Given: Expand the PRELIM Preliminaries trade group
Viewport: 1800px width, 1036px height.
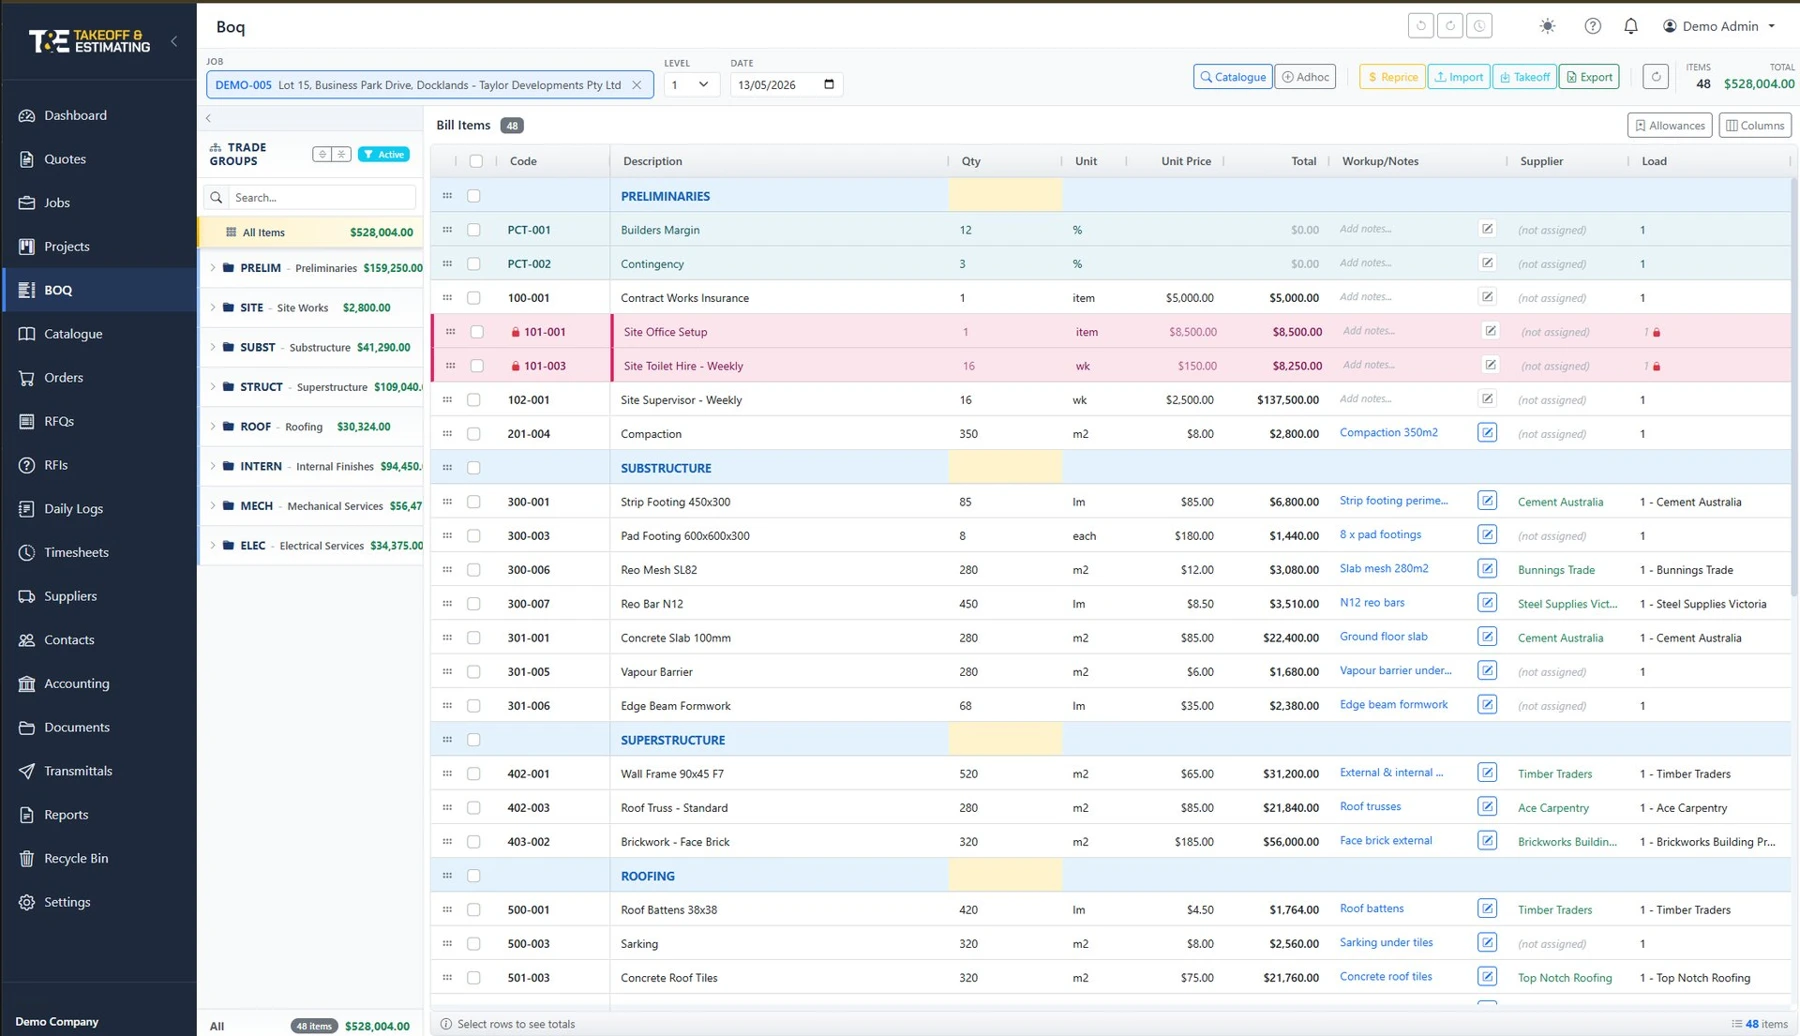Looking at the screenshot, I should pos(212,268).
